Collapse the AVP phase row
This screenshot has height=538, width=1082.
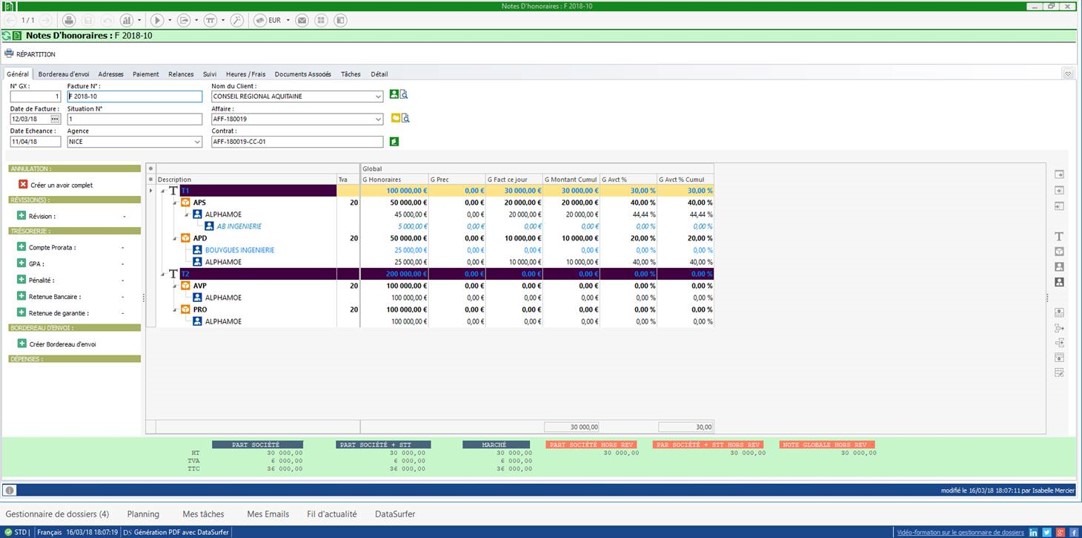coord(175,286)
